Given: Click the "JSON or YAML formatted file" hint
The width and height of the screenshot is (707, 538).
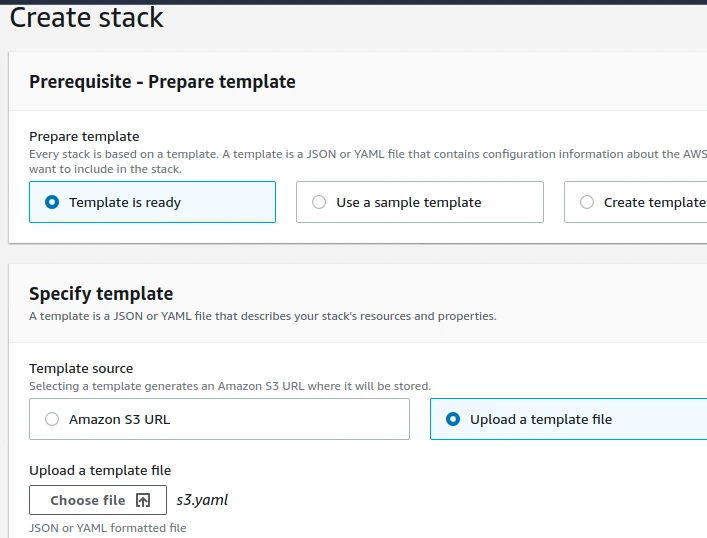Looking at the screenshot, I should [107, 528].
